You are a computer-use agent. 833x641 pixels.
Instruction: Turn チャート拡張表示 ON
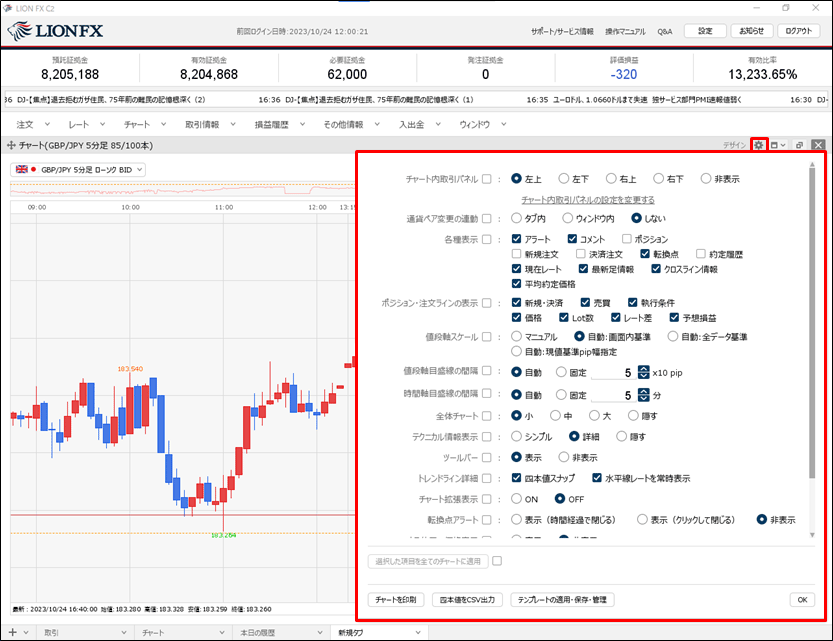tap(516, 499)
